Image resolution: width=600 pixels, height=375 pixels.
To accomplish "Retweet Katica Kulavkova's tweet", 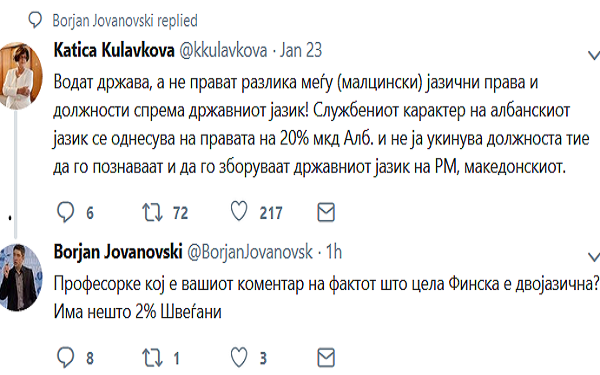I will (x=153, y=212).
